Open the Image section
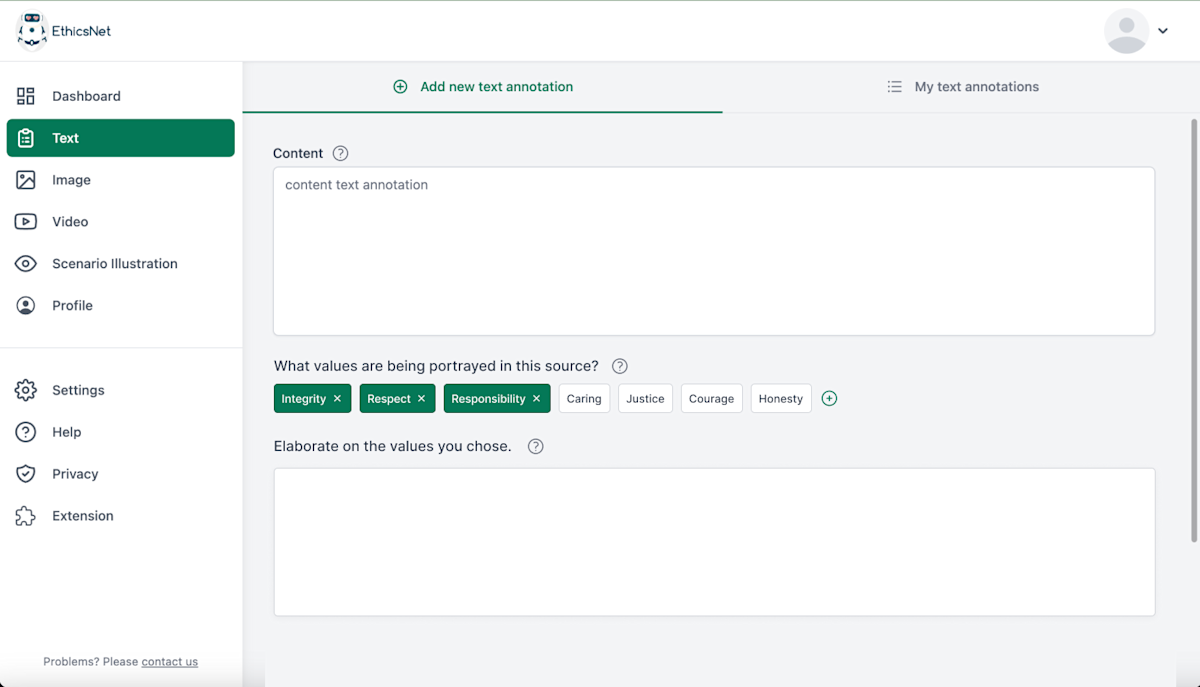This screenshot has height=687, width=1200. pos(121,180)
